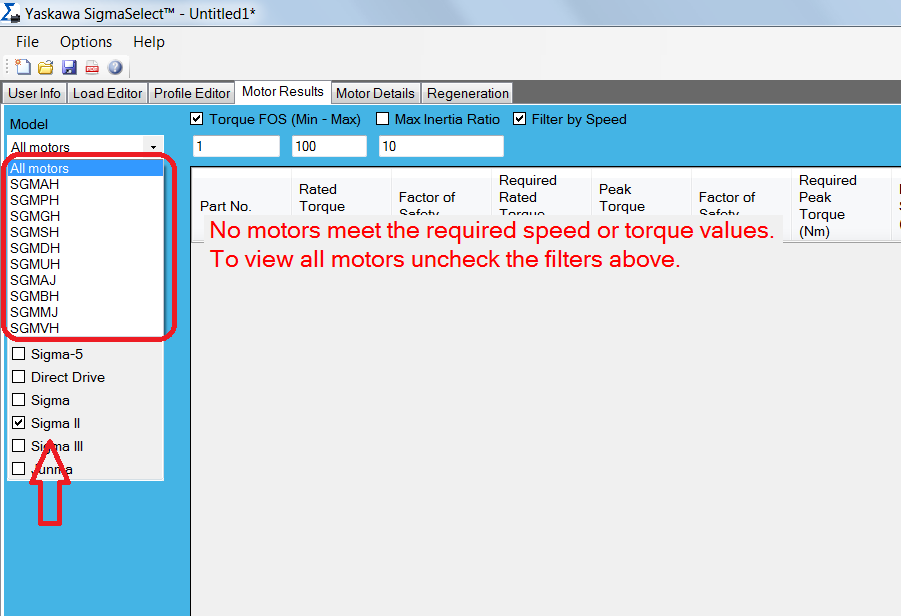Uncheck the Sigma II checkbox
901x616 pixels.
(x=18, y=423)
